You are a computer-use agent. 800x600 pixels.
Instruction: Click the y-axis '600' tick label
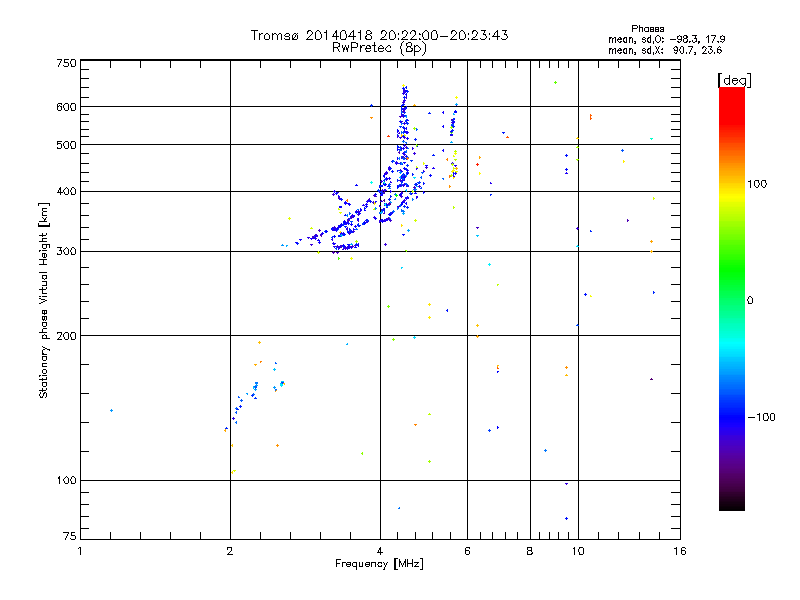66,107
